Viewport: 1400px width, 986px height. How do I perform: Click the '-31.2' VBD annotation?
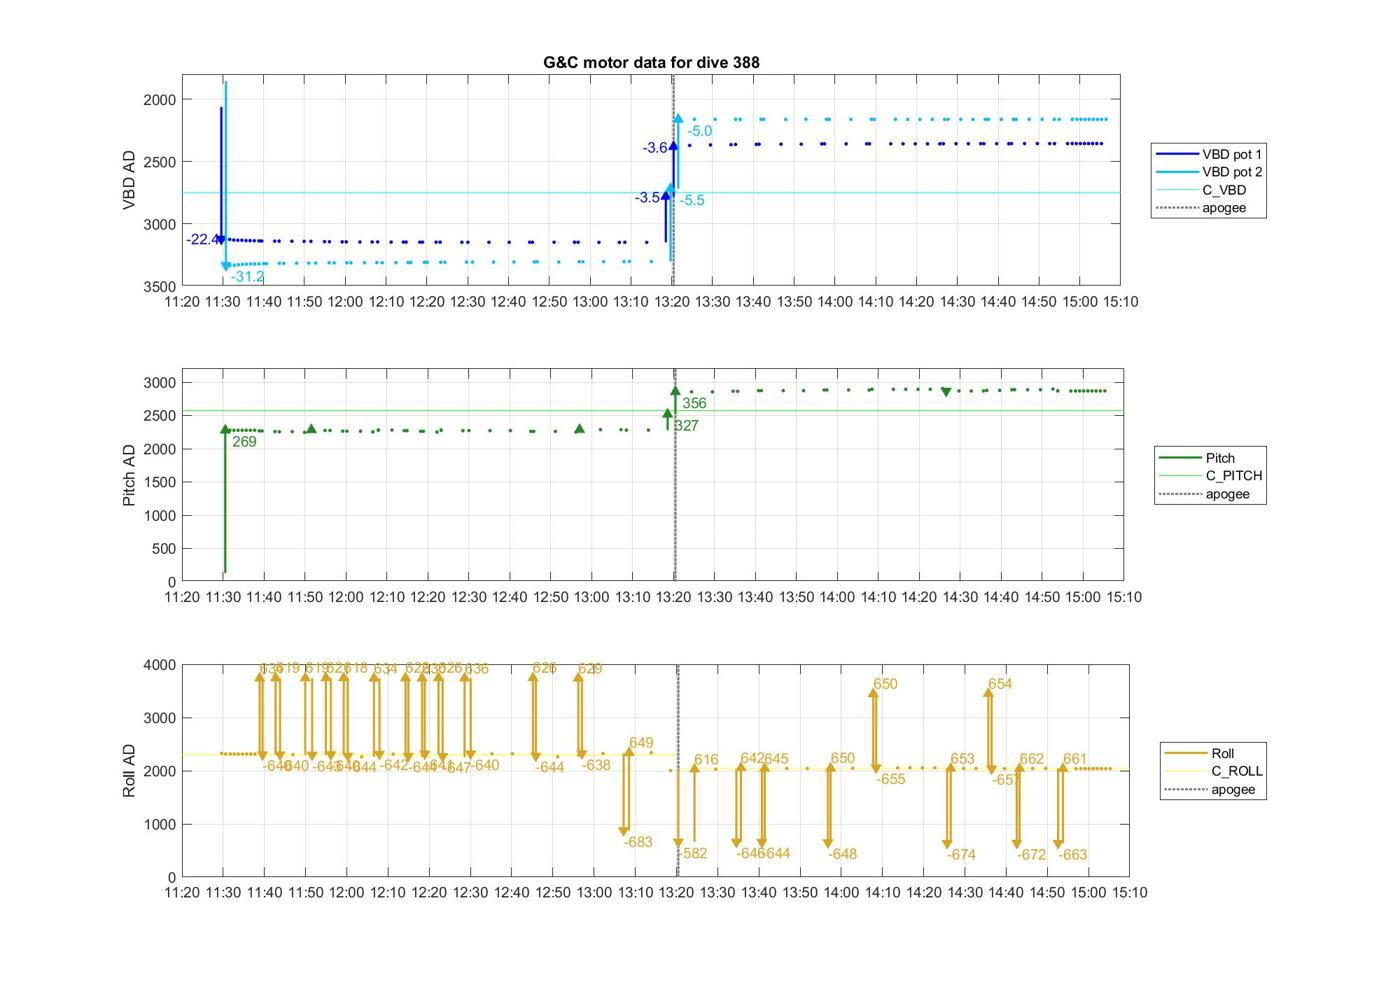click(x=247, y=276)
